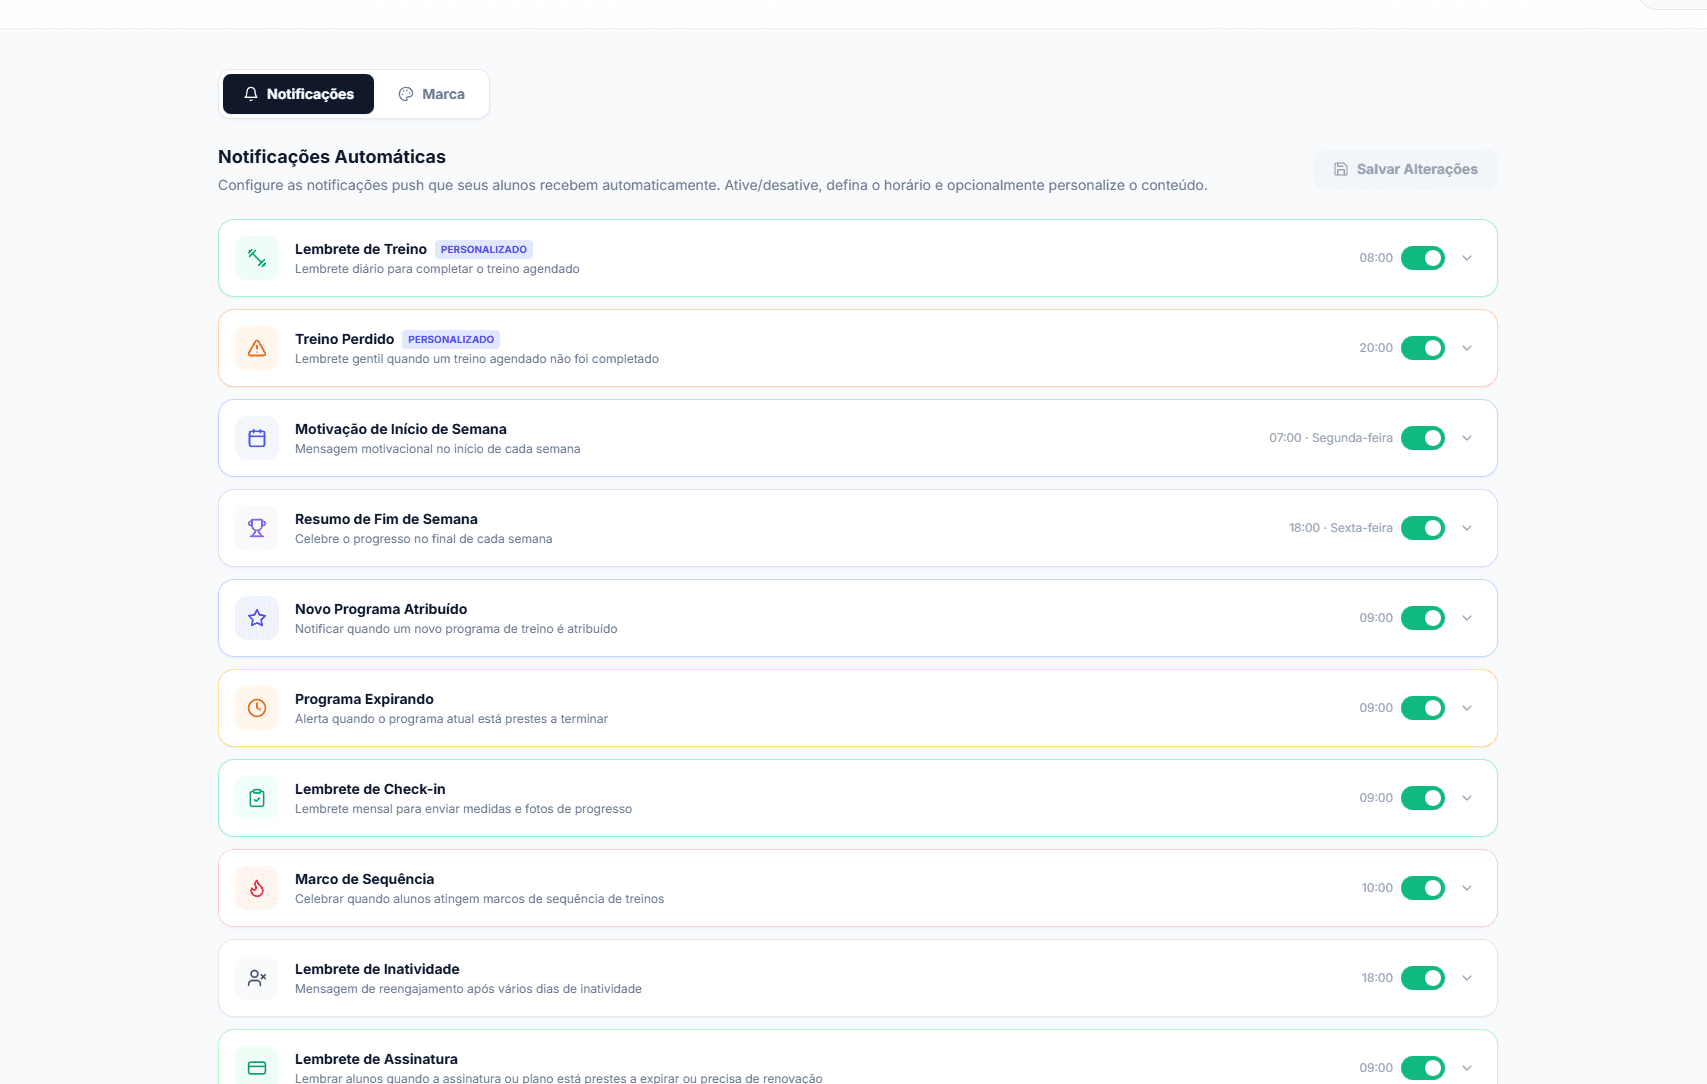The image size is (1707, 1084).
Task: Expand Lembrete de Assinatura chevron
Action: (1467, 1068)
